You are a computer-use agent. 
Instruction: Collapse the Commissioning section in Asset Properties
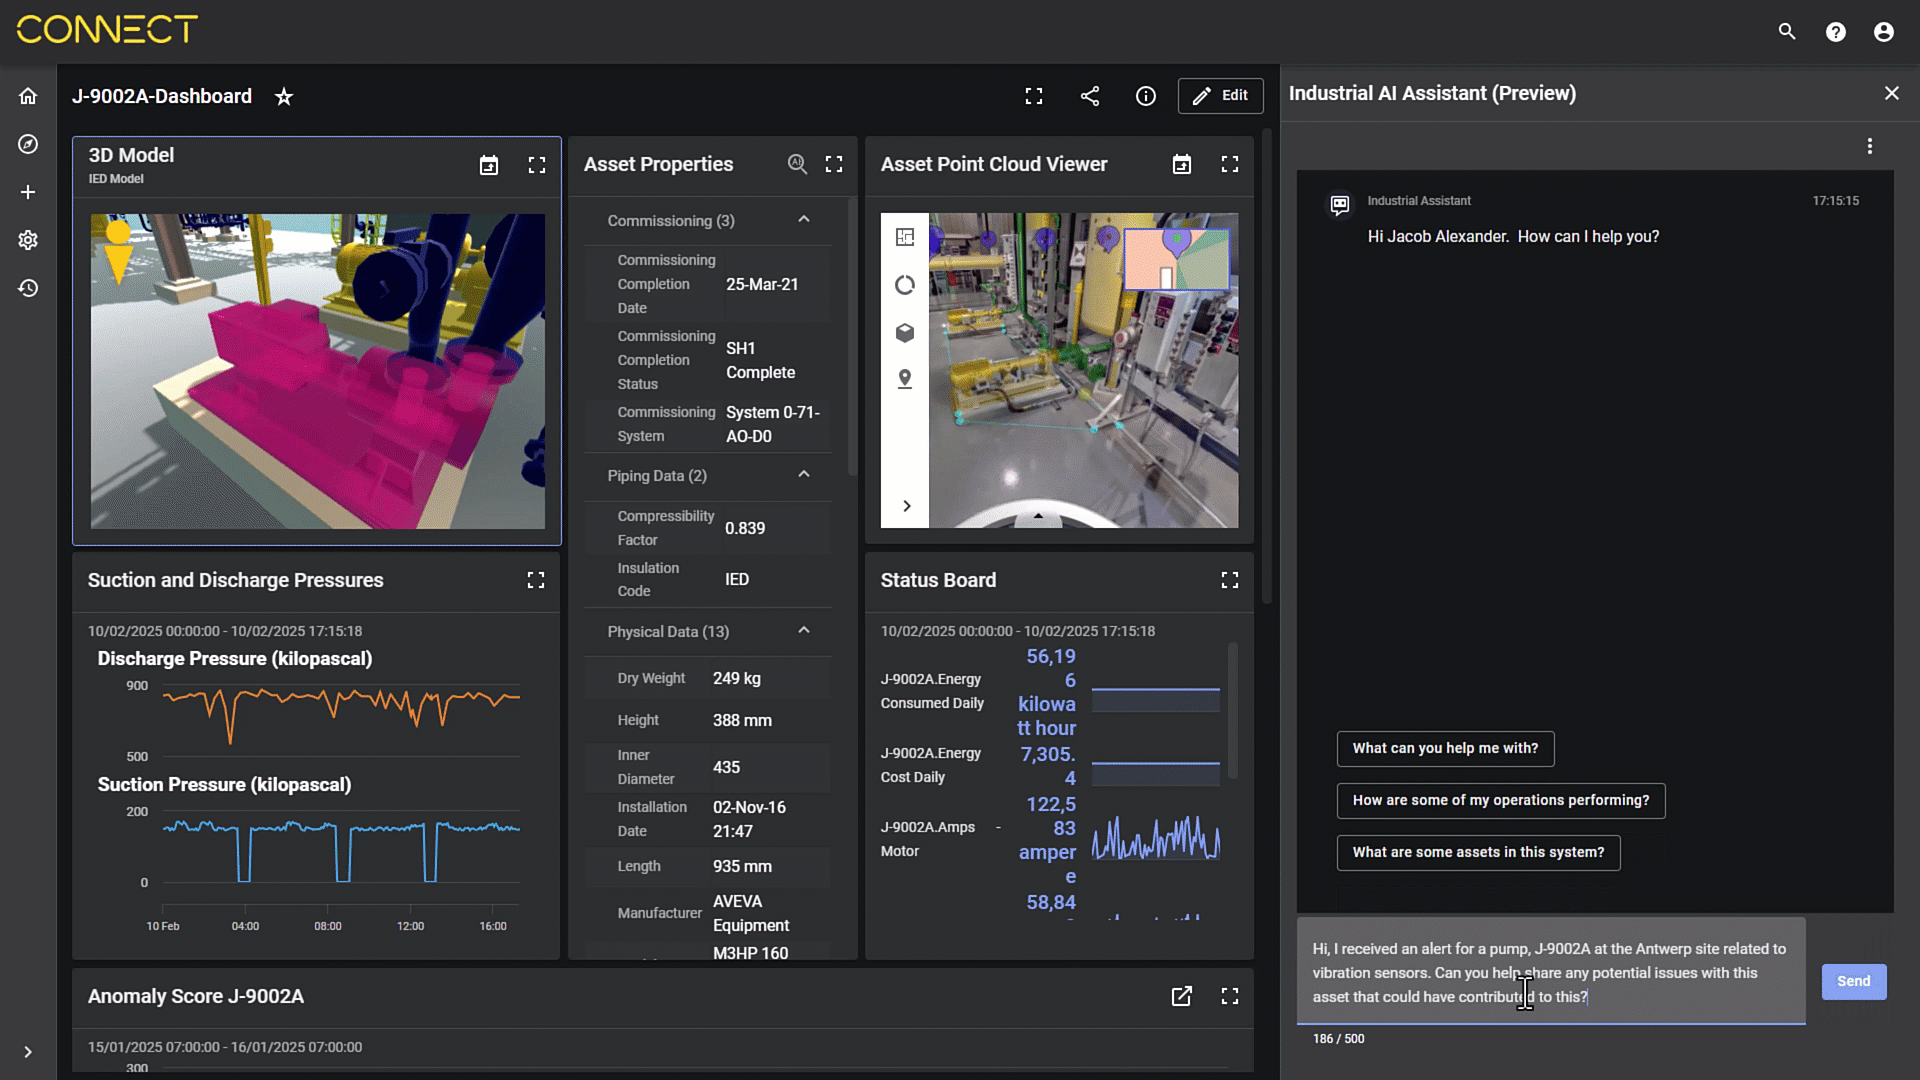click(804, 220)
